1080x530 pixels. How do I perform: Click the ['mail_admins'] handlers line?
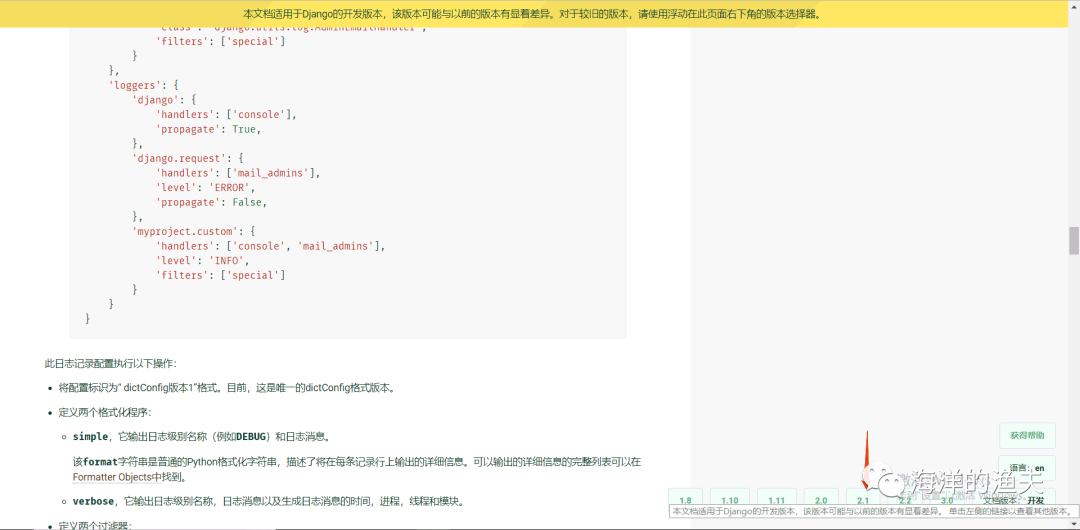[238, 172]
